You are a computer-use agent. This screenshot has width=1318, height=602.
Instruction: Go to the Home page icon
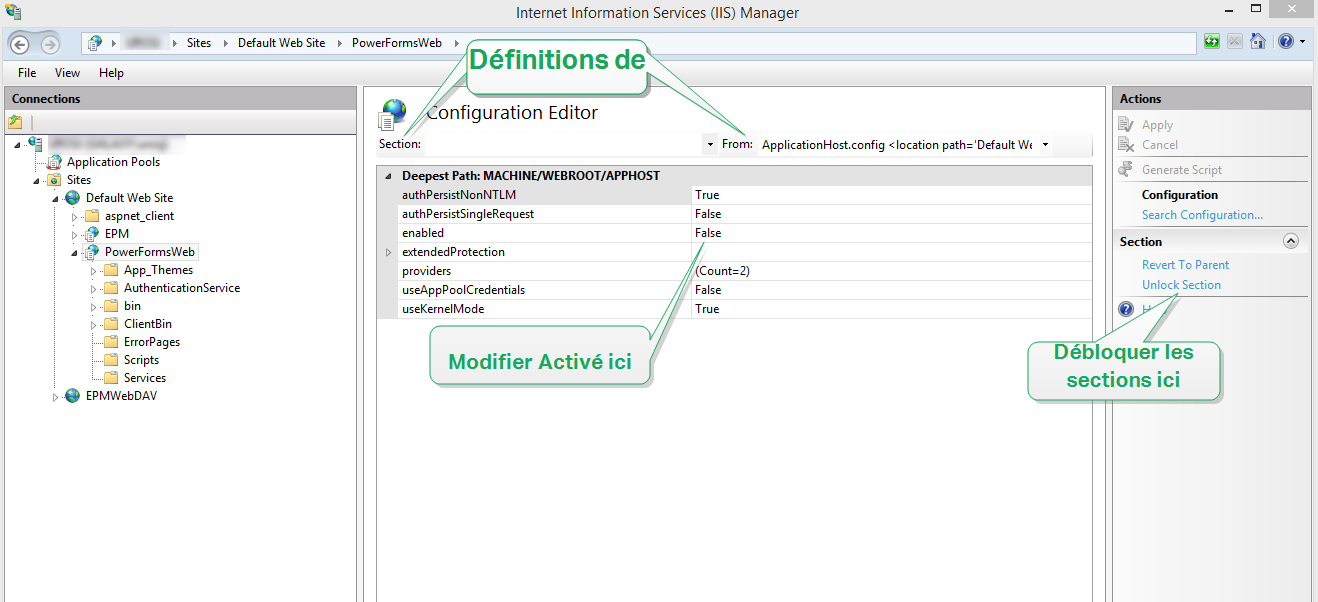tap(1258, 41)
